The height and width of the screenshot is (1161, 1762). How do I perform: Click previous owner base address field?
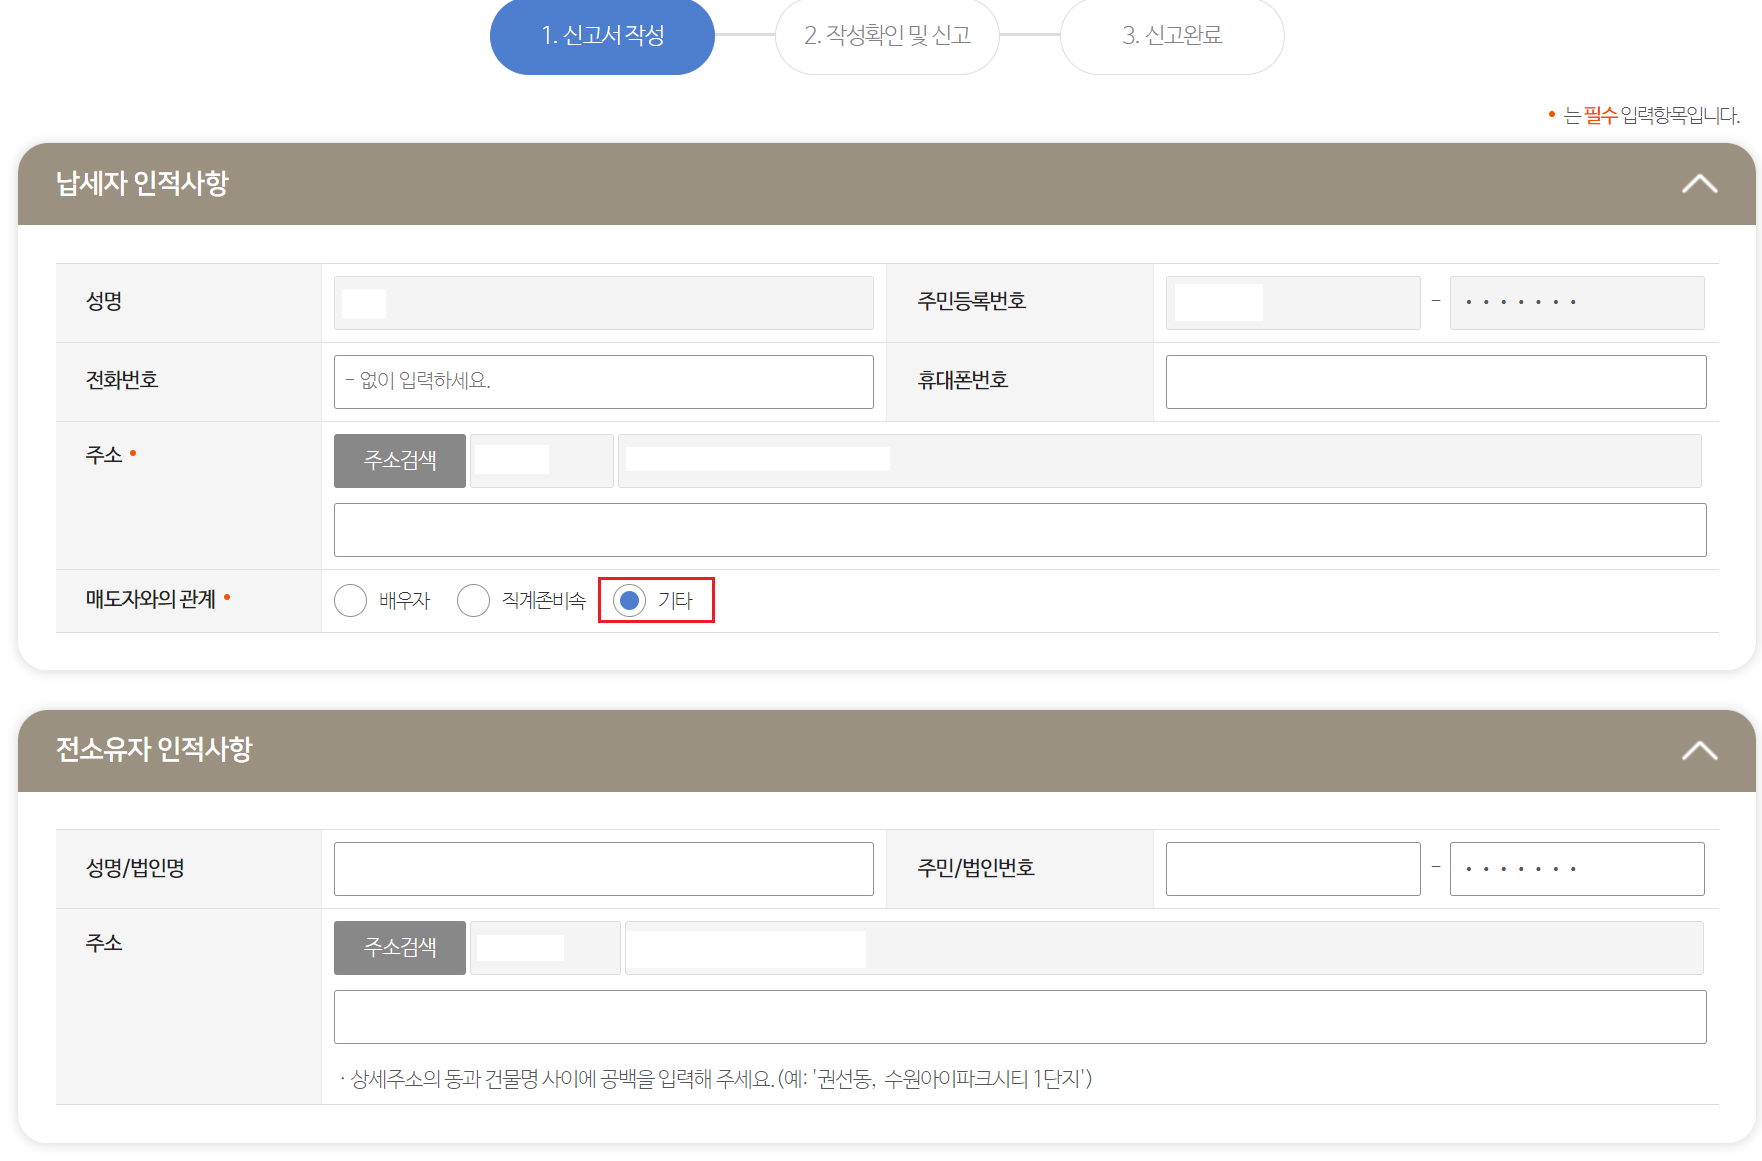click(x=1164, y=948)
